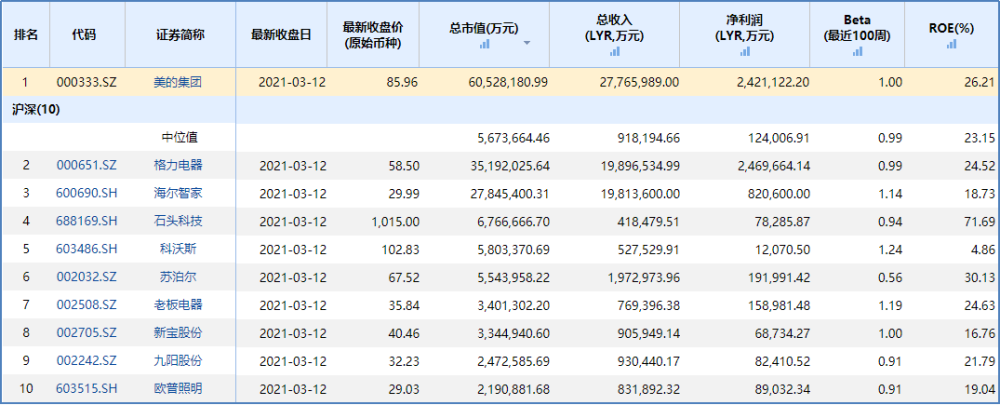The width and height of the screenshot is (1000, 405).
Task: Open stock code 603515.SH
Action: (87, 389)
